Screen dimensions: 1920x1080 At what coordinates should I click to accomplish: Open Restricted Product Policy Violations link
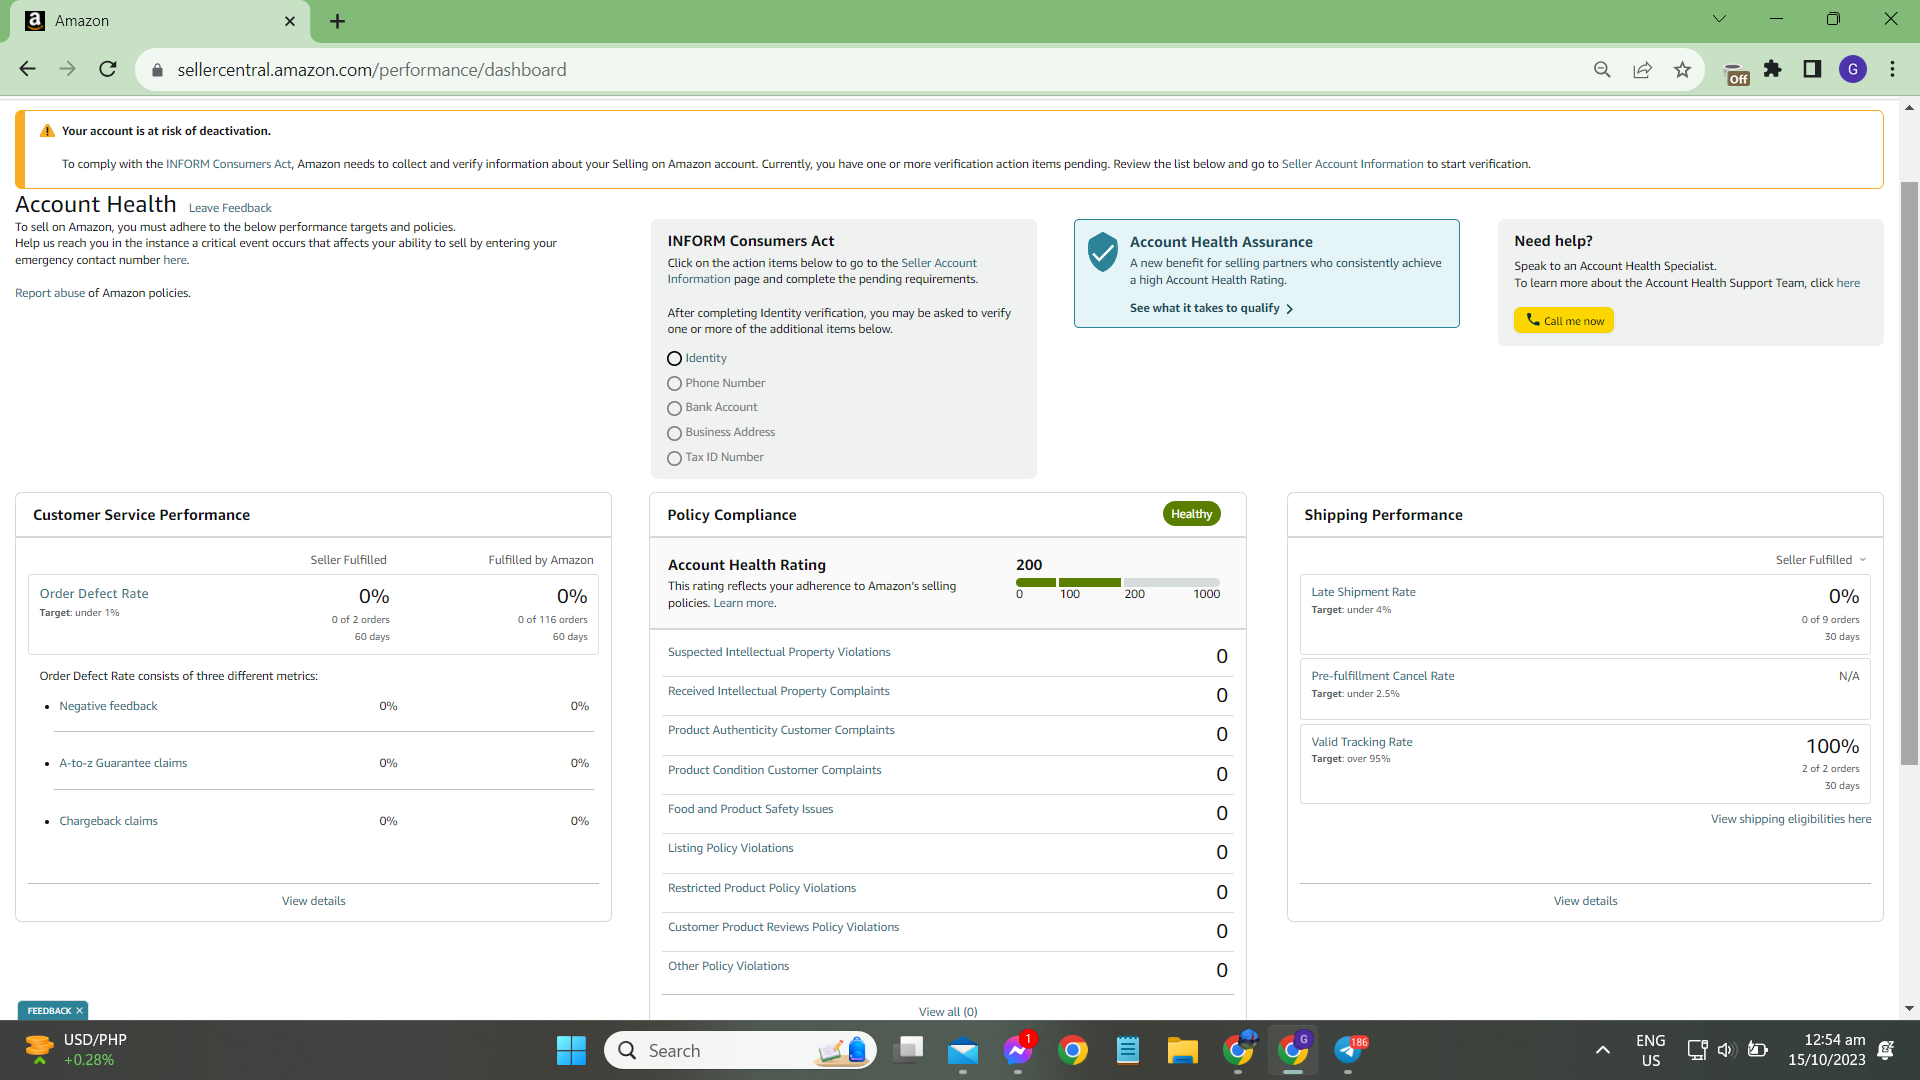[x=762, y=888]
